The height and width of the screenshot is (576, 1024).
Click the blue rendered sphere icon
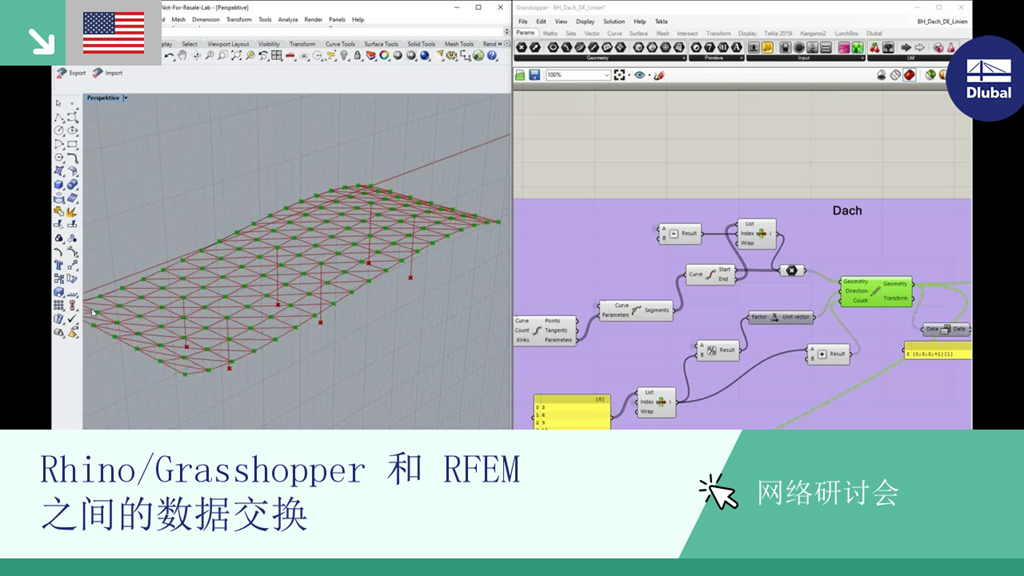point(424,56)
